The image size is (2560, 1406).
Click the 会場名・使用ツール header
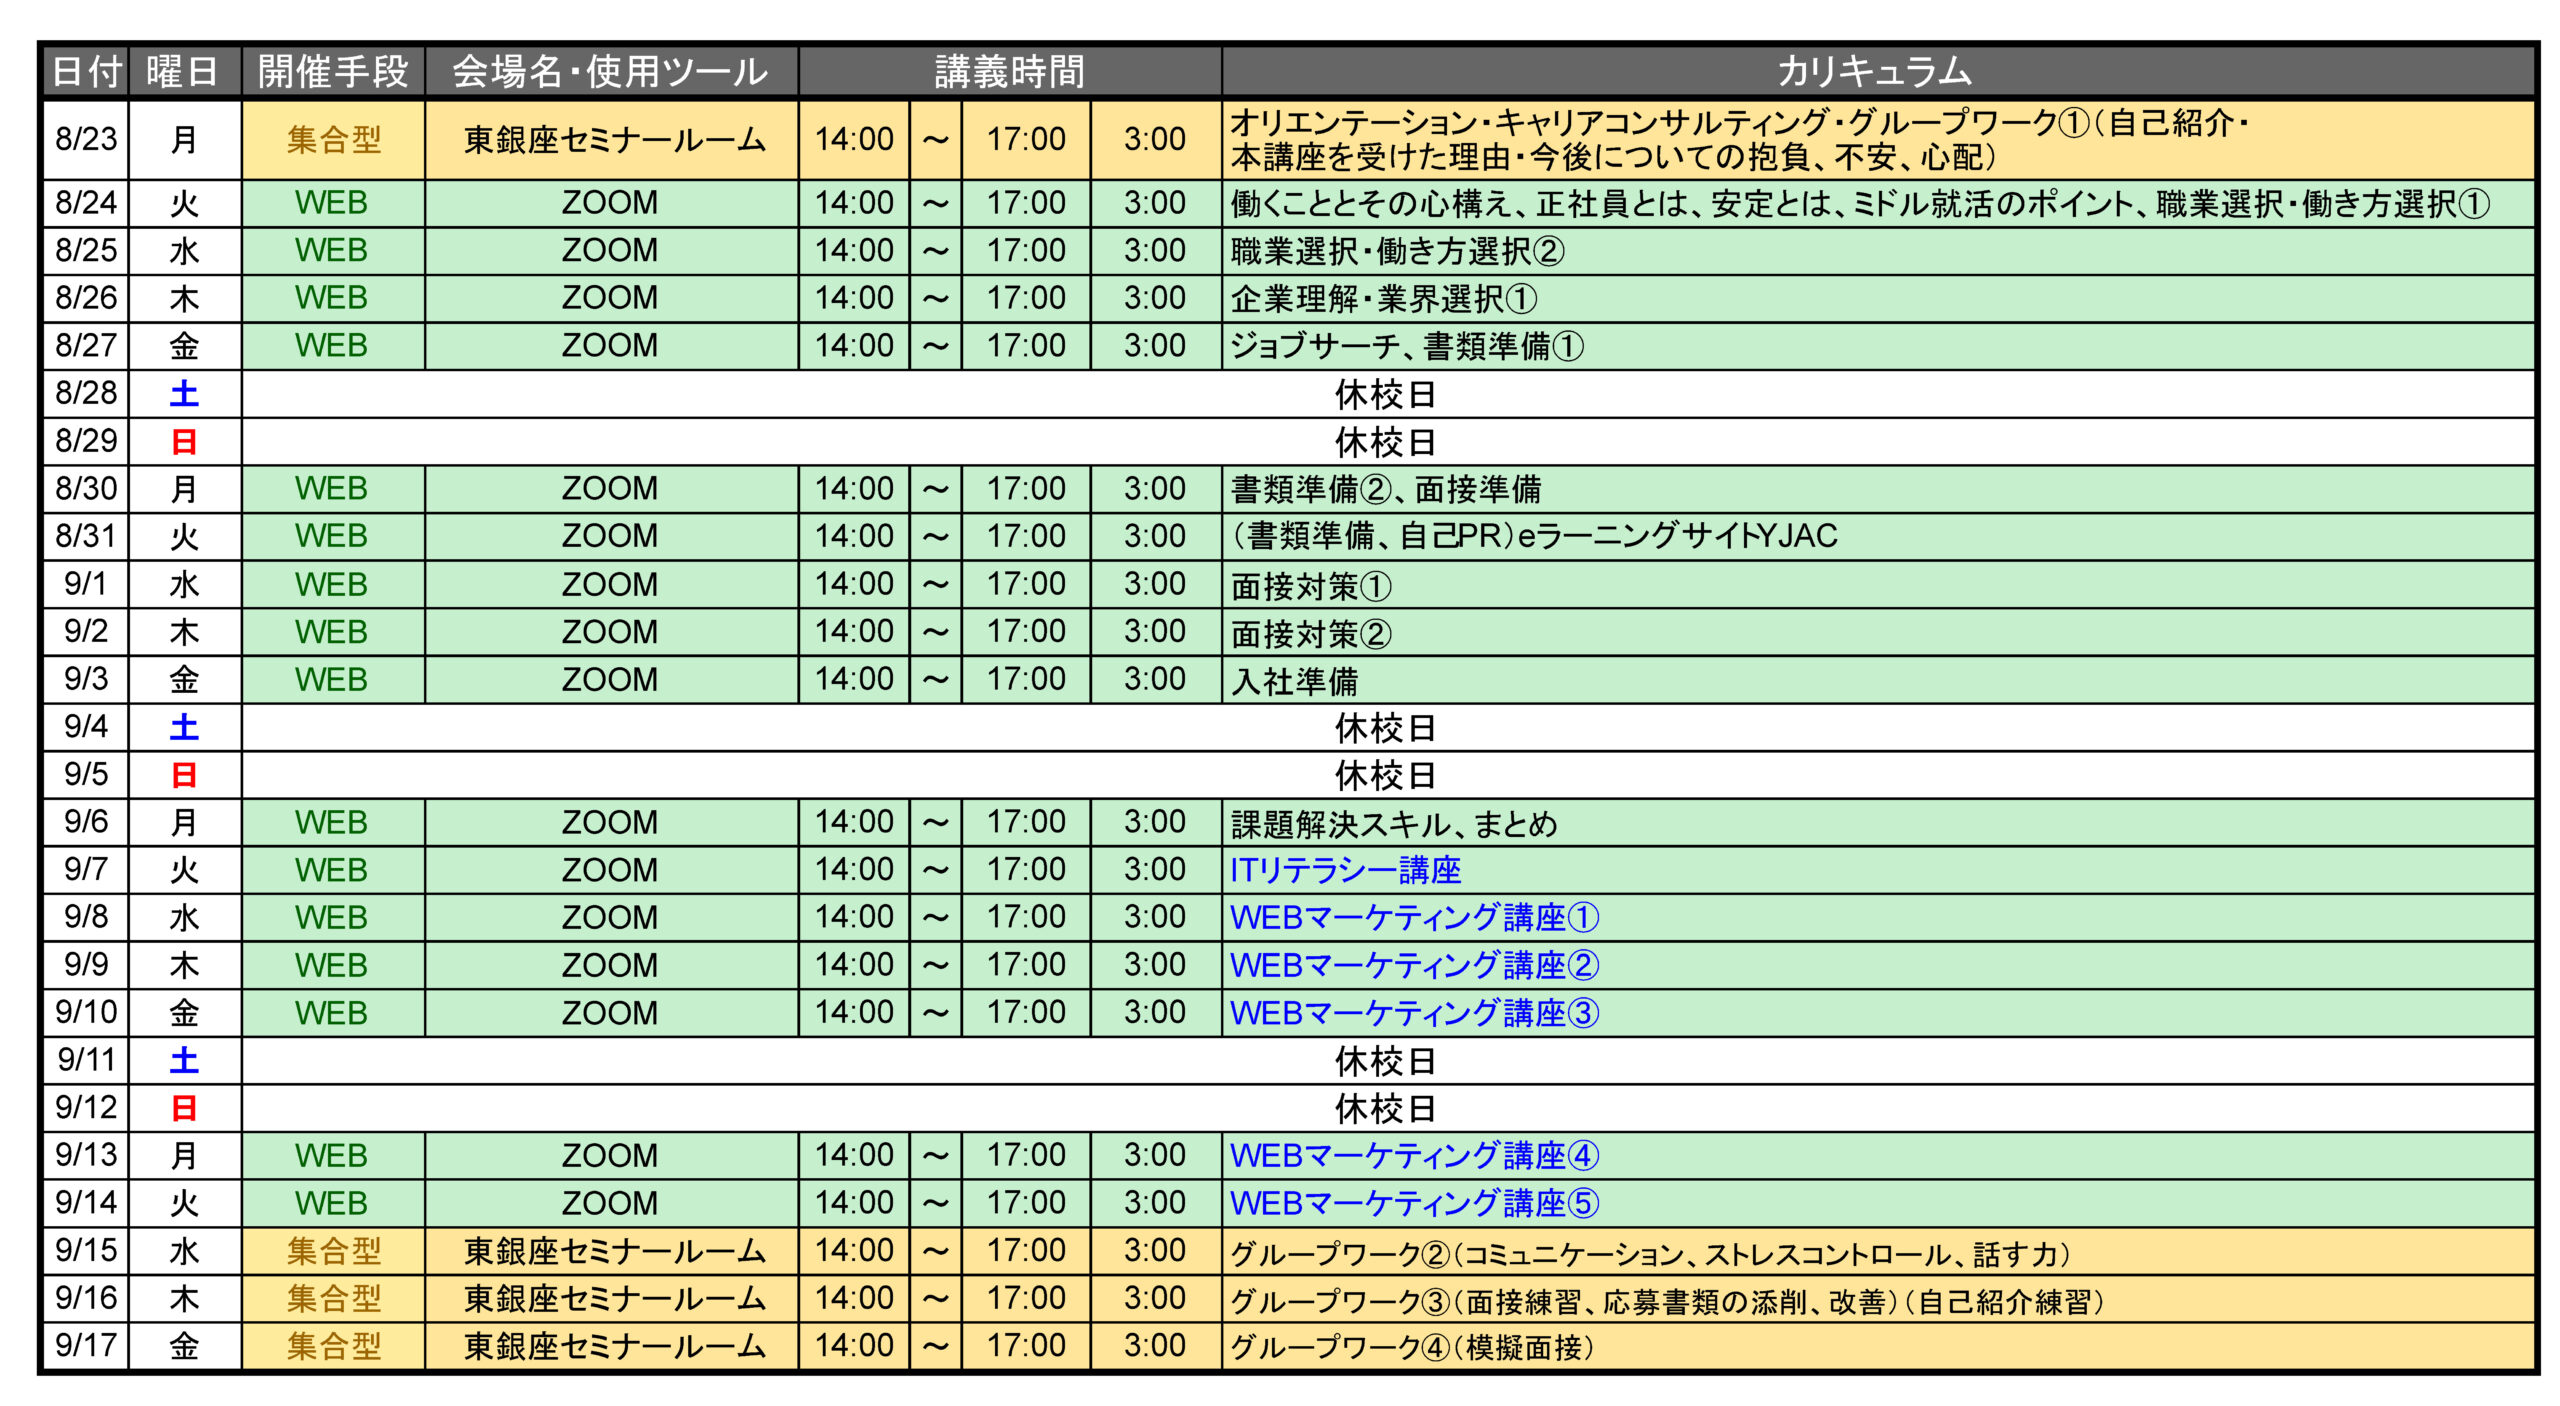coord(610,71)
